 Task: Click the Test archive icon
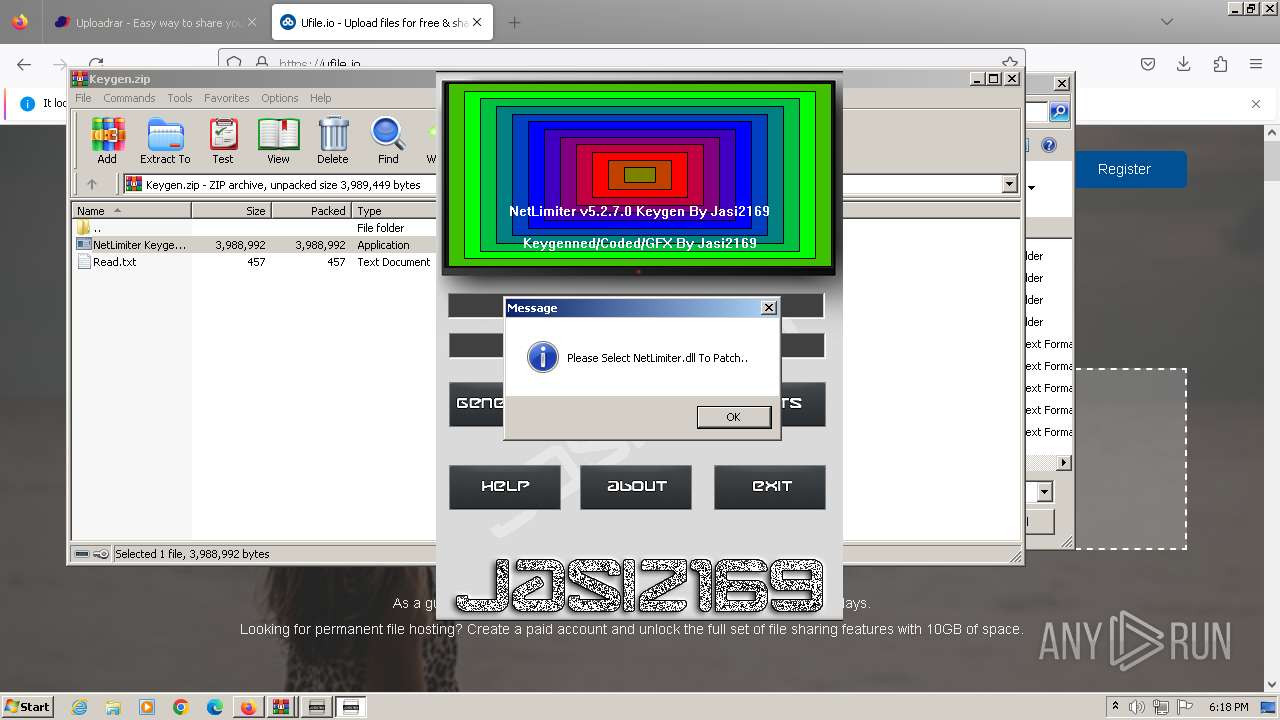click(223, 141)
